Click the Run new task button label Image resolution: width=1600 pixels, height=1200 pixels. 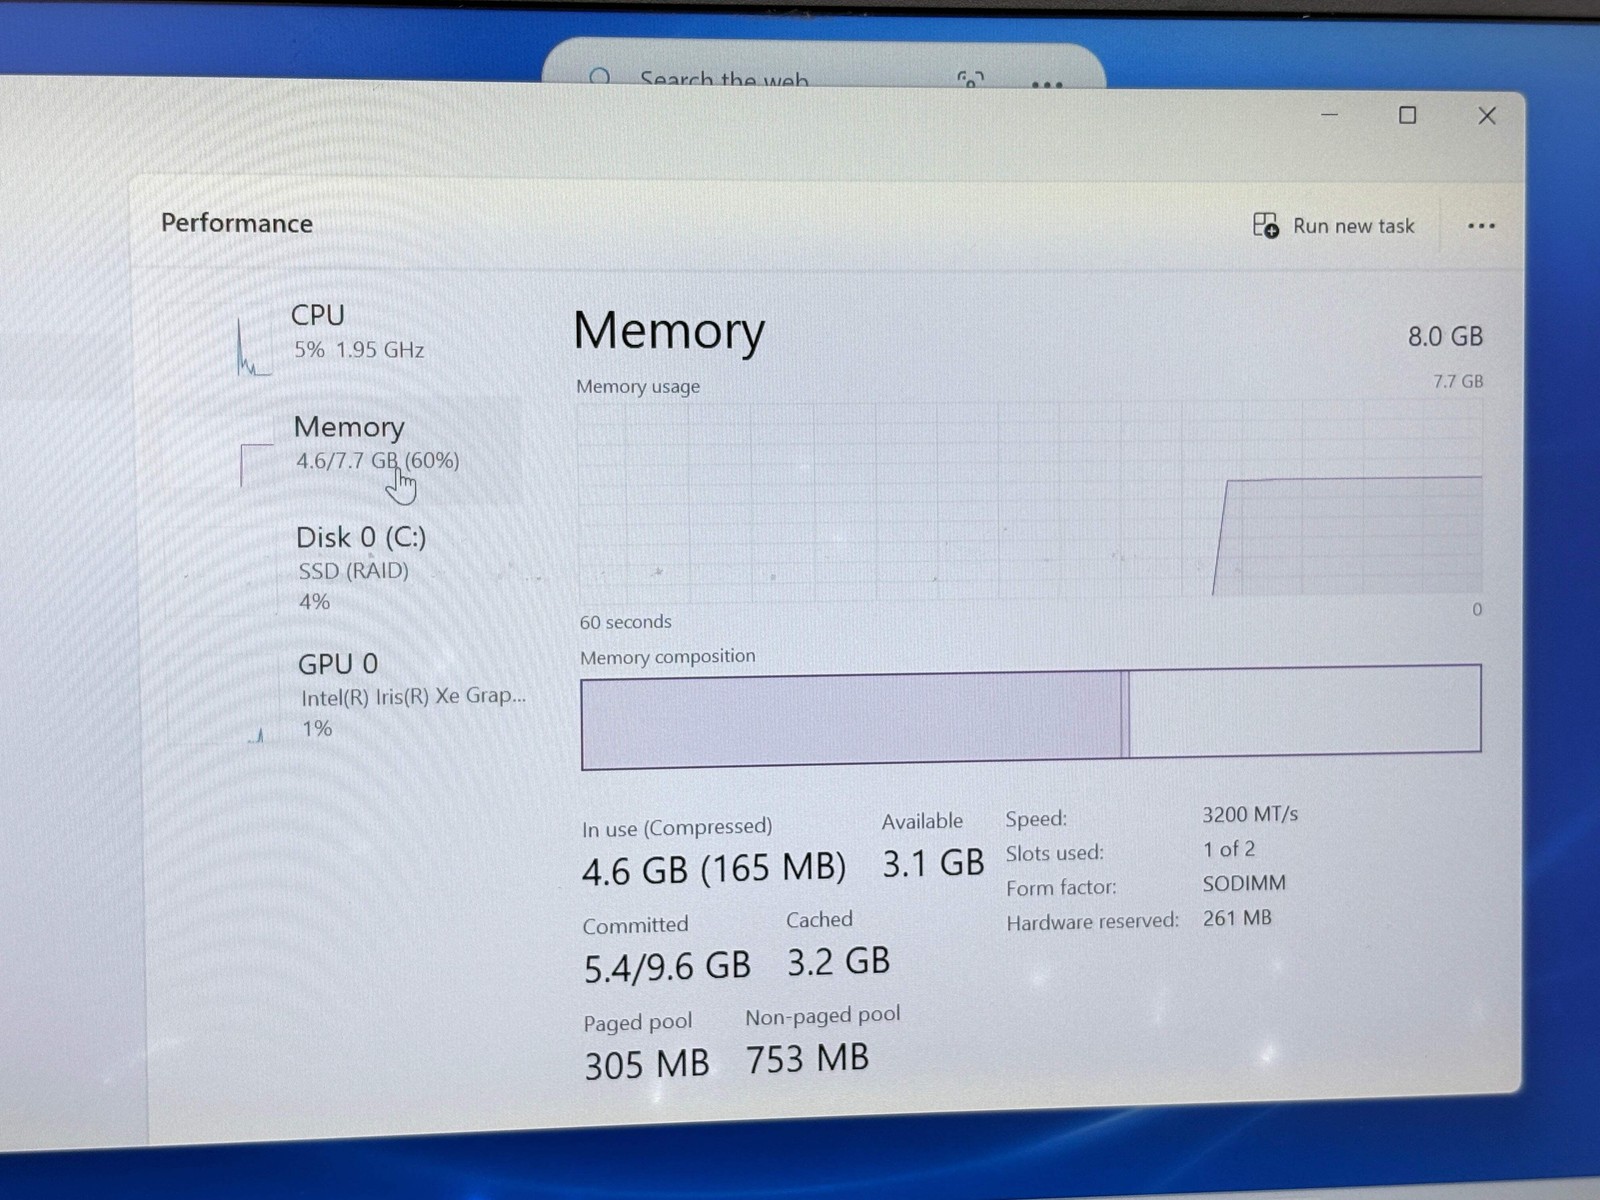pos(1354,226)
